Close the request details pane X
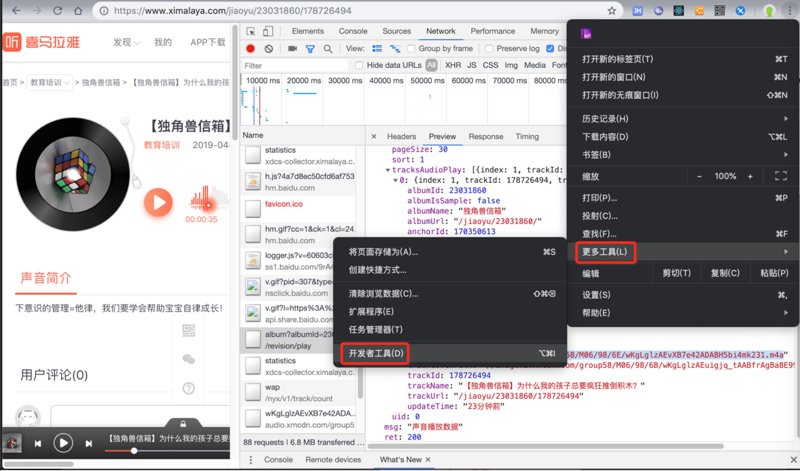The height and width of the screenshot is (471, 800). (374, 136)
